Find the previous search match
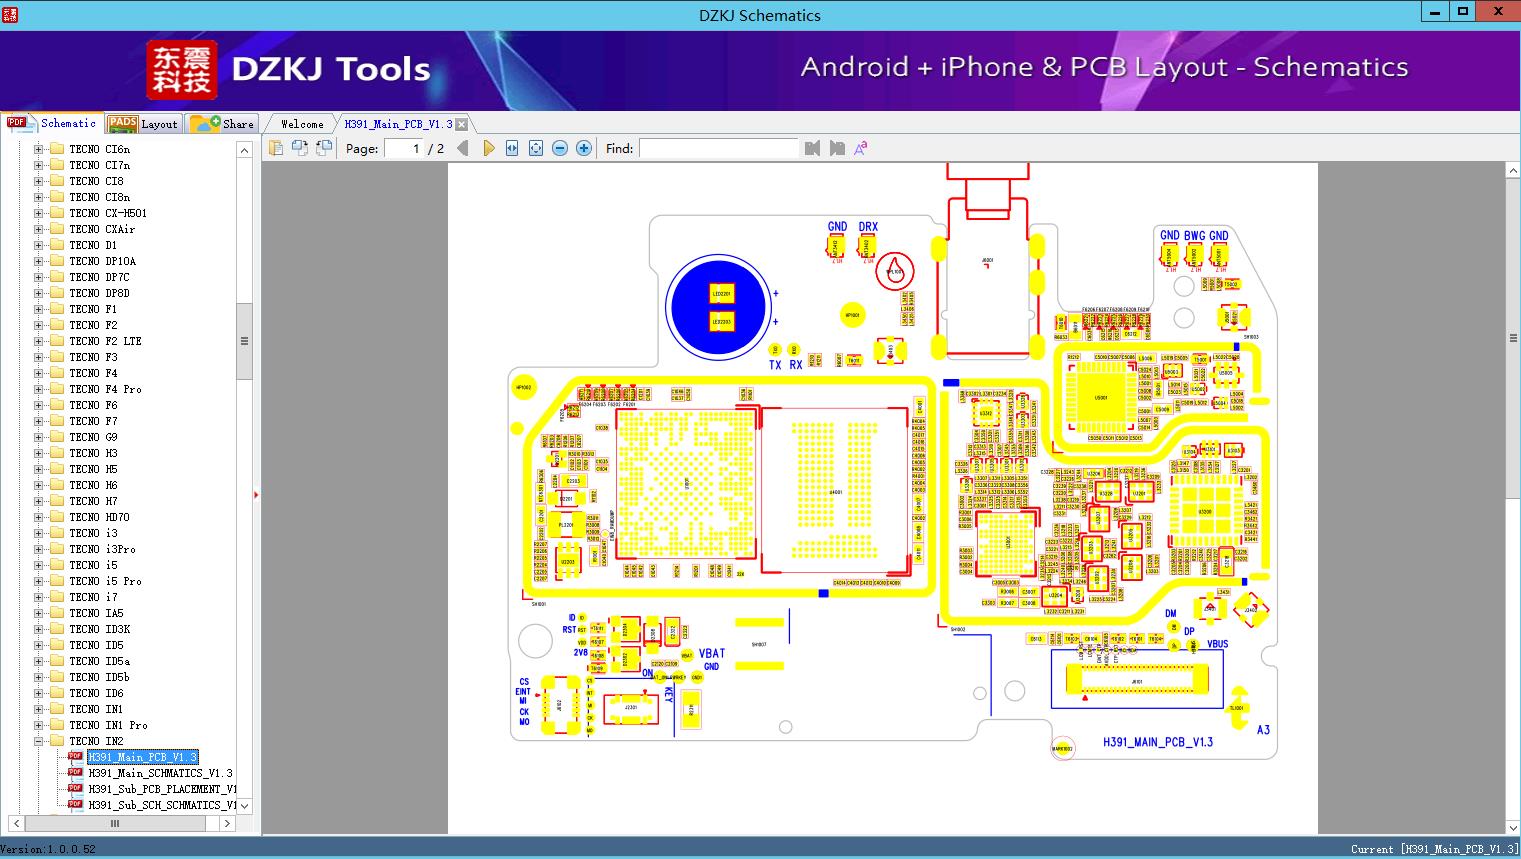The image size is (1521, 859). click(812, 148)
